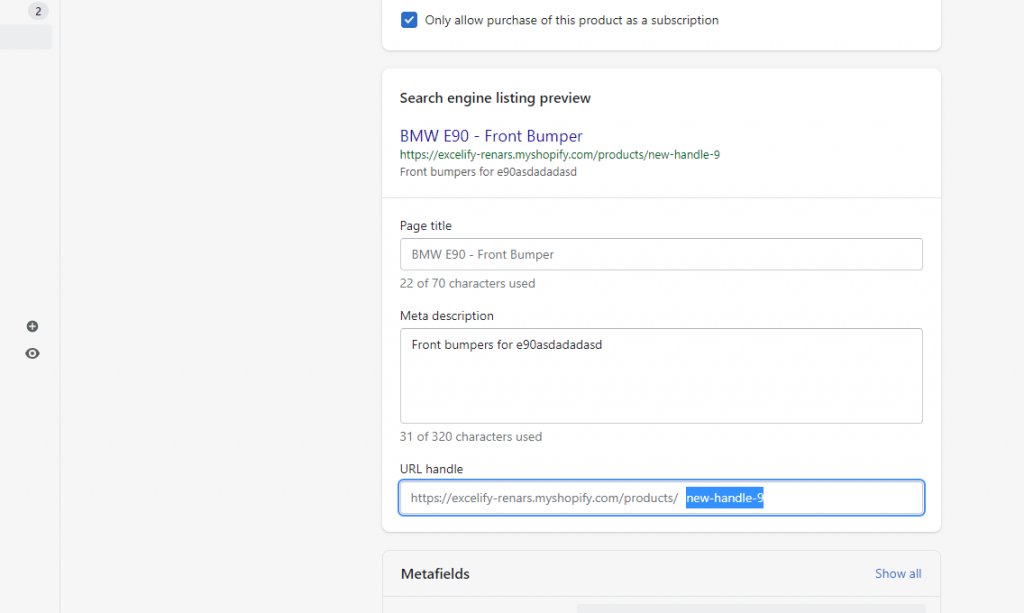Focus the Page title input field
The image size is (1024, 613).
click(660, 254)
